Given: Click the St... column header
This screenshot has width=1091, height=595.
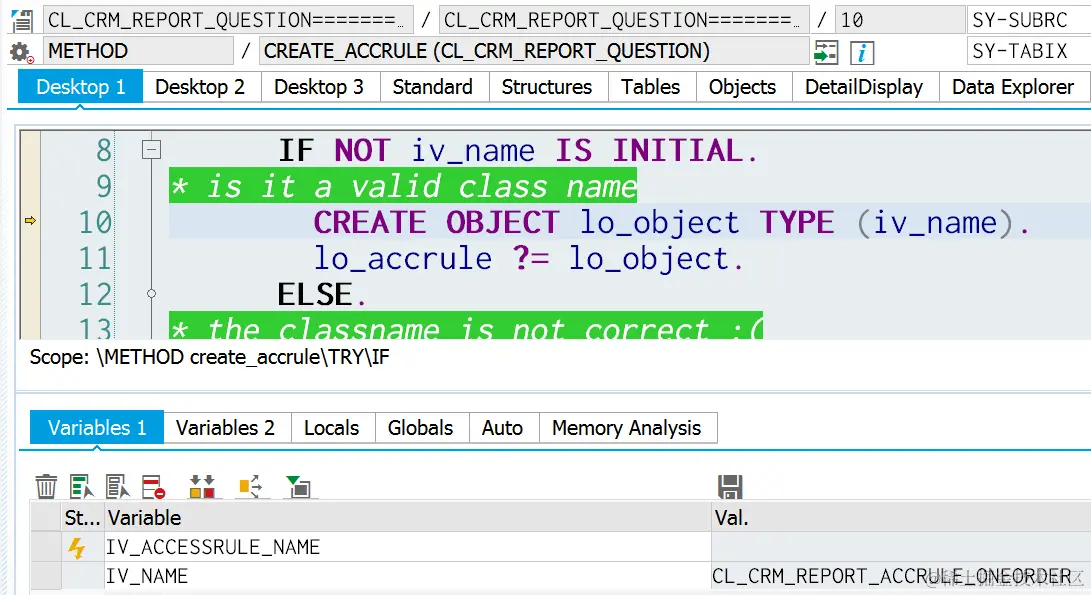Looking at the screenshot, I should tap(83, 518).
